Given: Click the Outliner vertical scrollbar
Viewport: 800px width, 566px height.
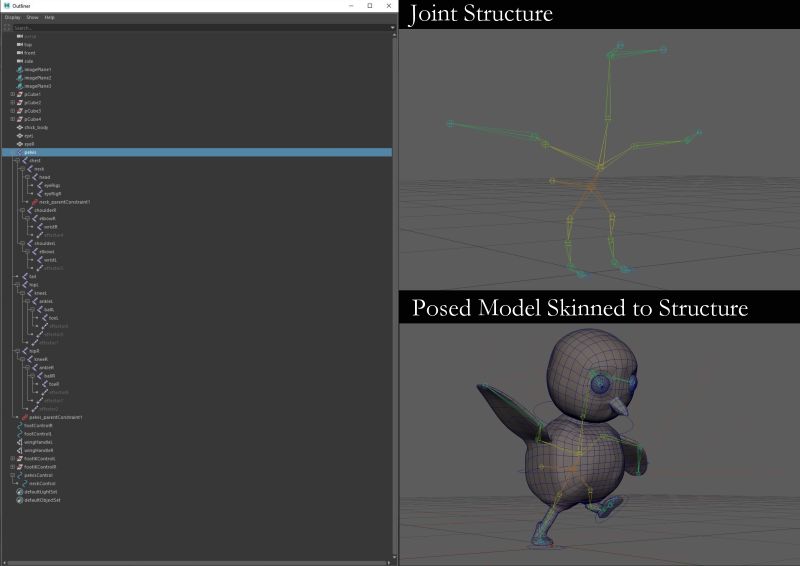Looking at the screenshot, I should 393,296.
